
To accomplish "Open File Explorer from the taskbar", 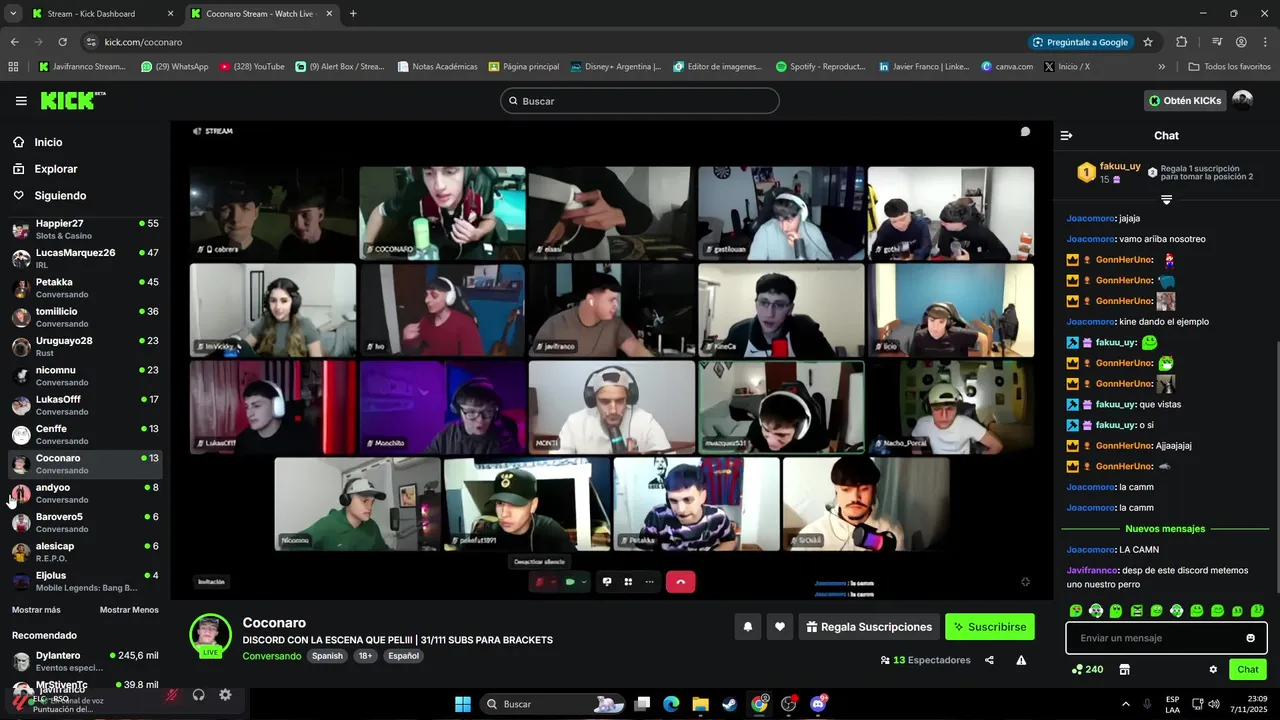I will tap(700, 704).
